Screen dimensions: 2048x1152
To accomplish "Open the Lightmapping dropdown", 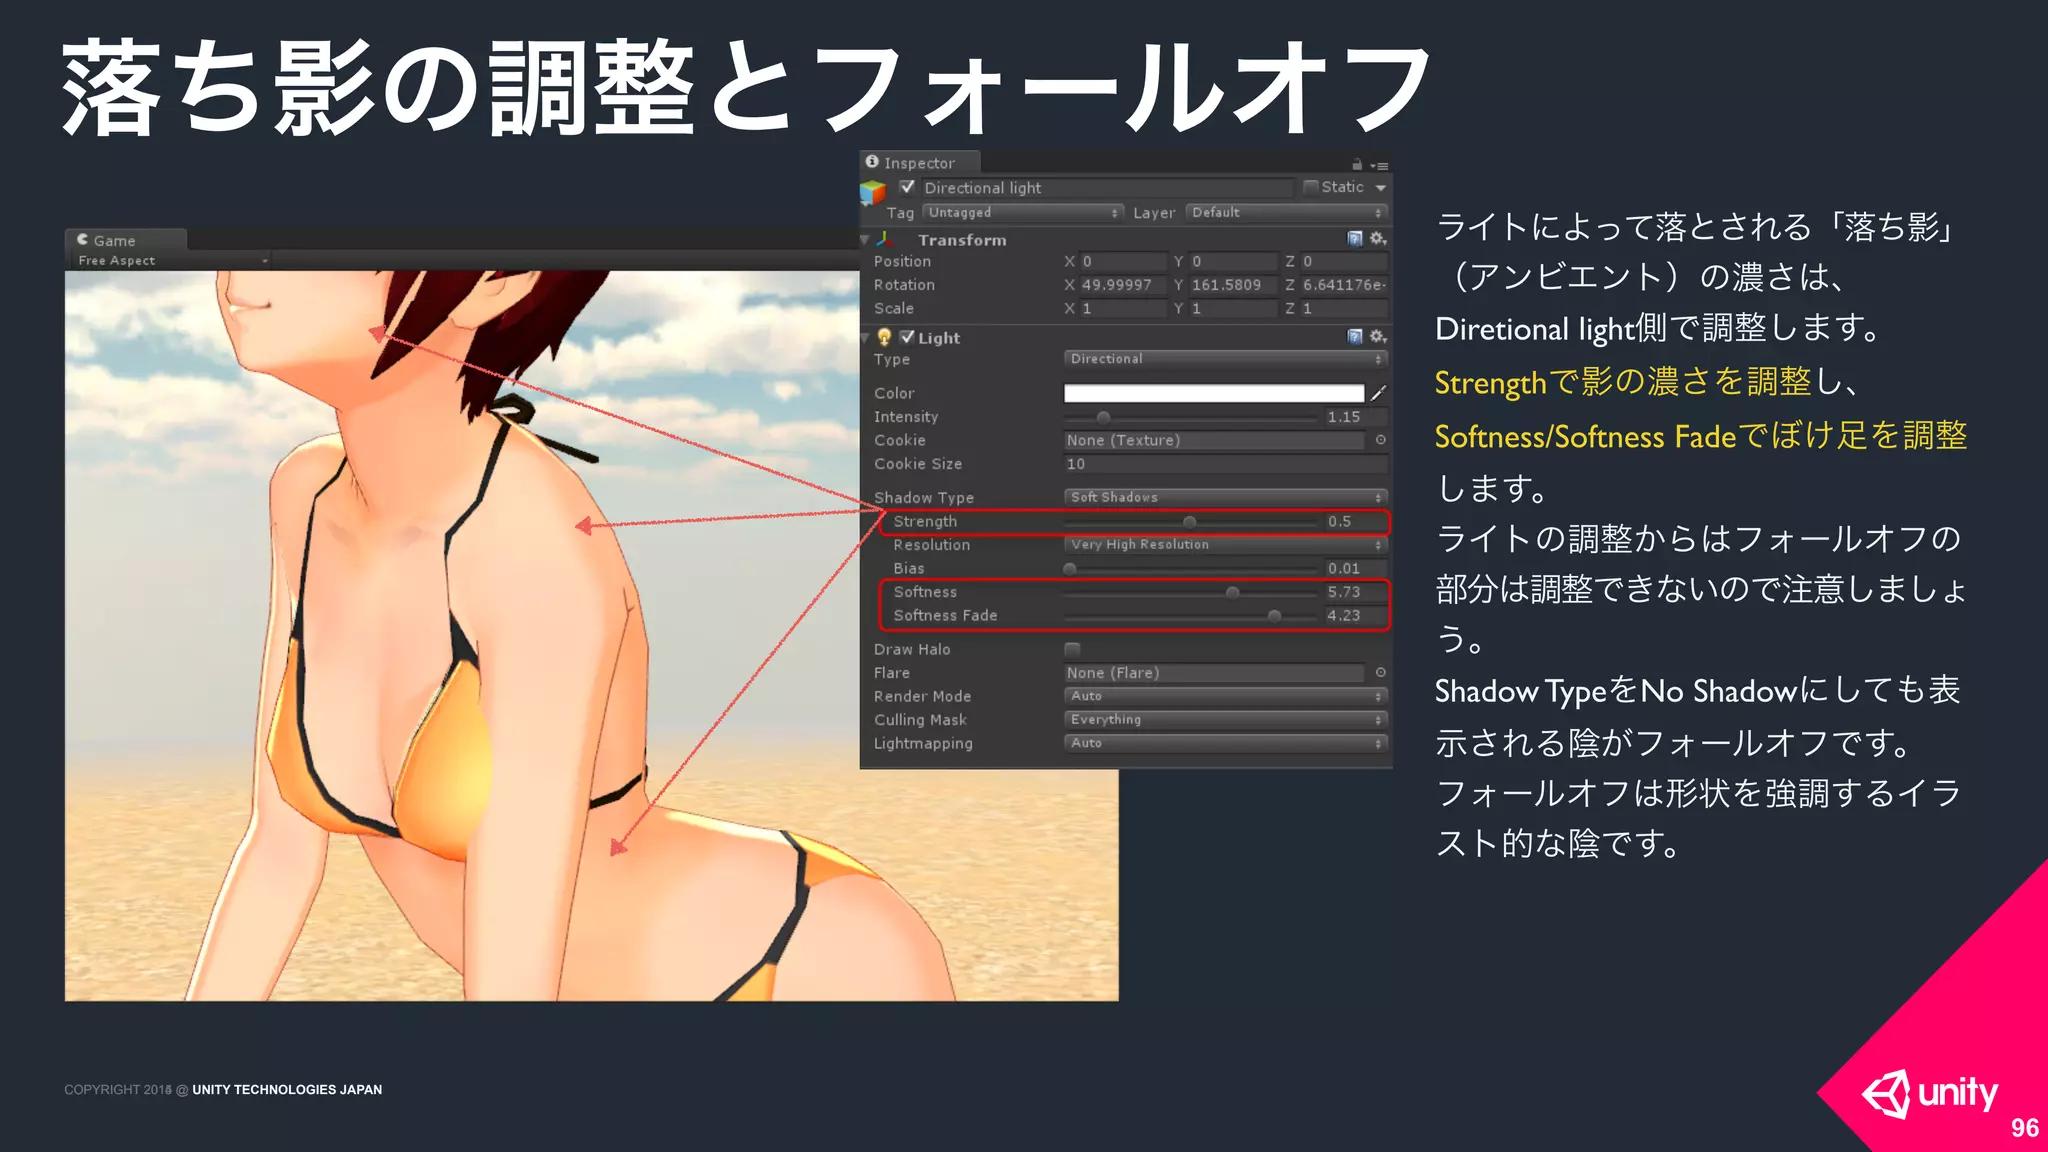I will (1225, 743).
